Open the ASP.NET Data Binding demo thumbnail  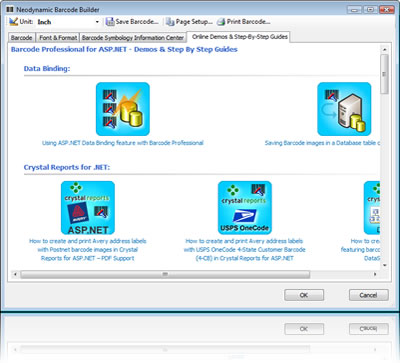pos(123,109)
